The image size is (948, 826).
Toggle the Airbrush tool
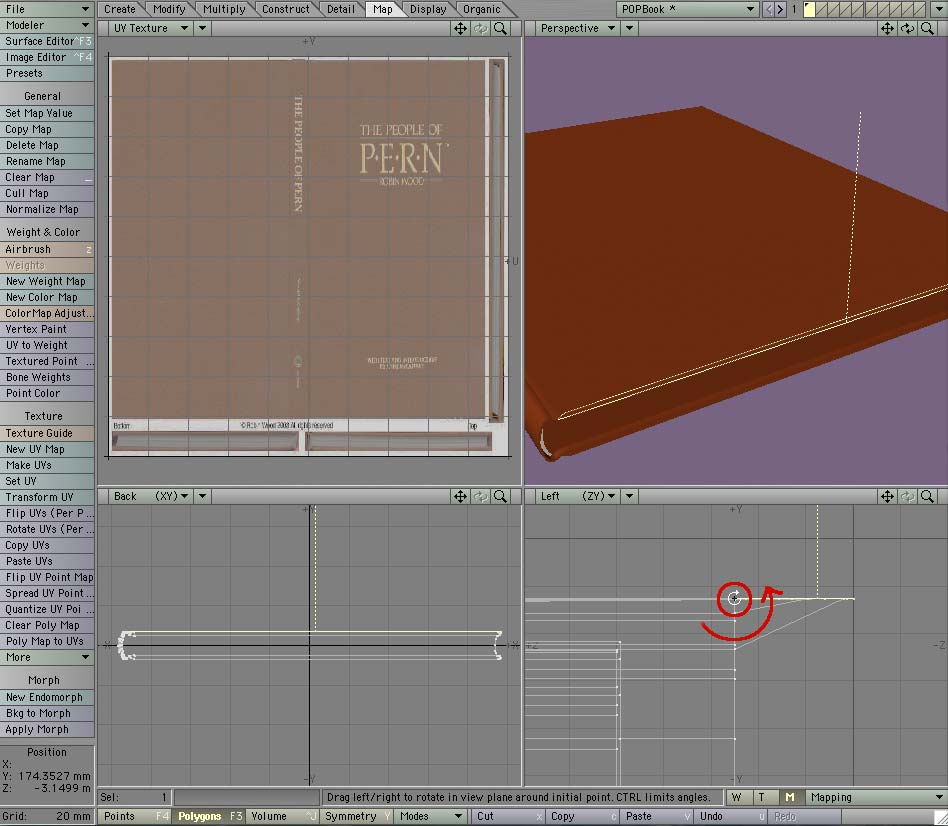[x=47, y=249]
